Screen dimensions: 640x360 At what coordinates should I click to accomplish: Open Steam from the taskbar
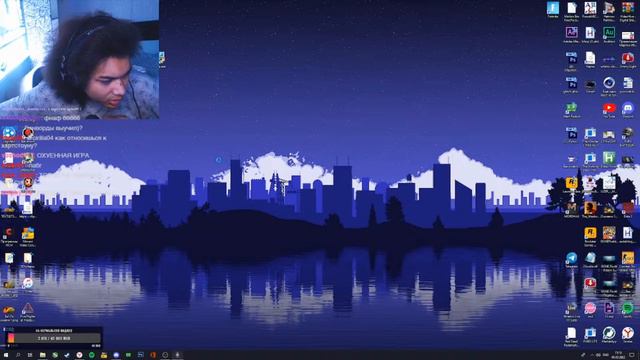pyautogui.click(x=67, y=355)
